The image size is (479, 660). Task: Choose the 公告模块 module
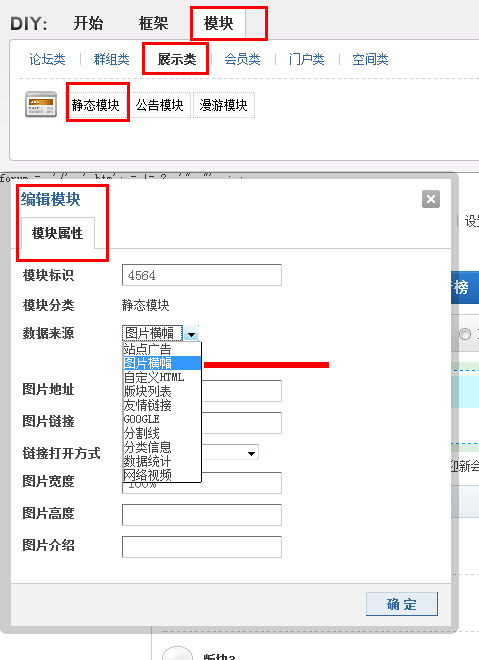coord(160,105)
